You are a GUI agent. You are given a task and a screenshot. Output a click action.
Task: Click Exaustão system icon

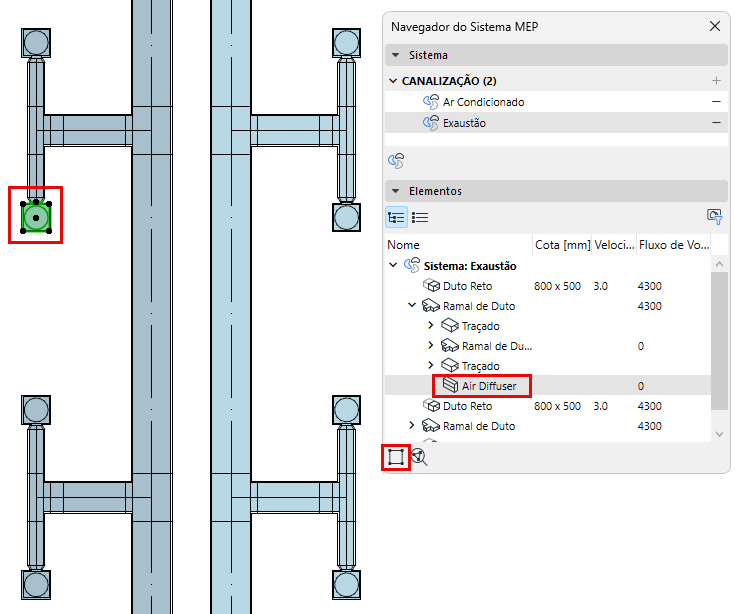[430, 123]
